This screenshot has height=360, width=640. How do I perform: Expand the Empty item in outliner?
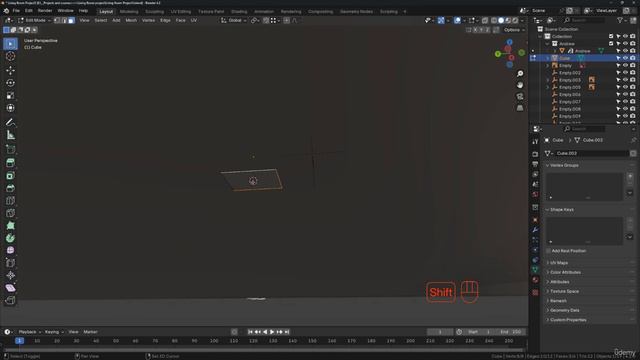[548, 65]
